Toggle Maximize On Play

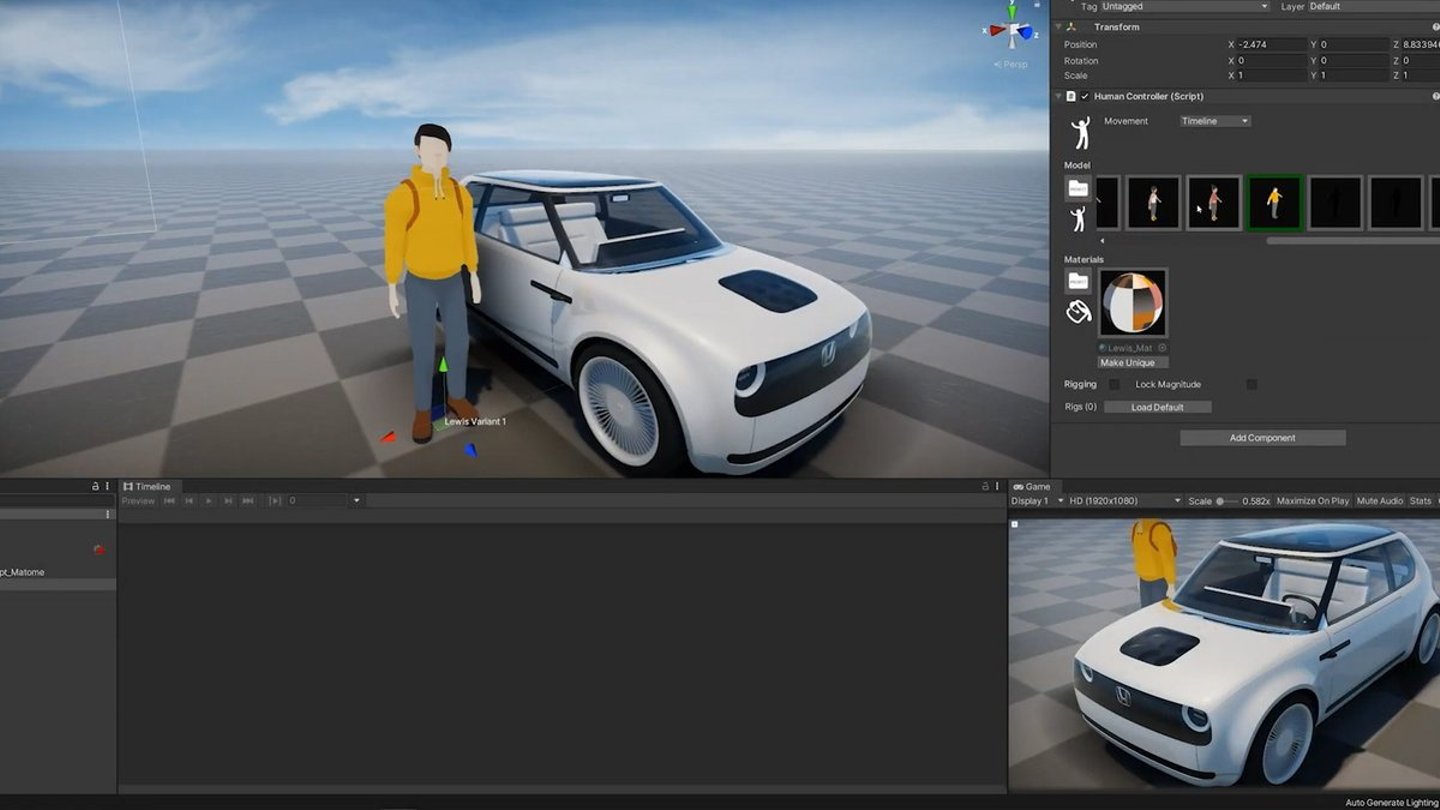pos(1313,500)
